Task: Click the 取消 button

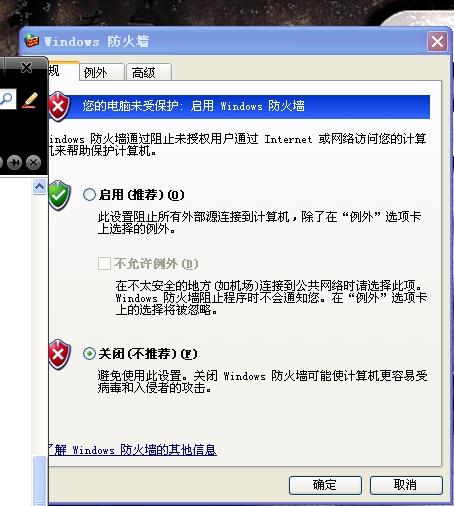Action: coord(406,485)
